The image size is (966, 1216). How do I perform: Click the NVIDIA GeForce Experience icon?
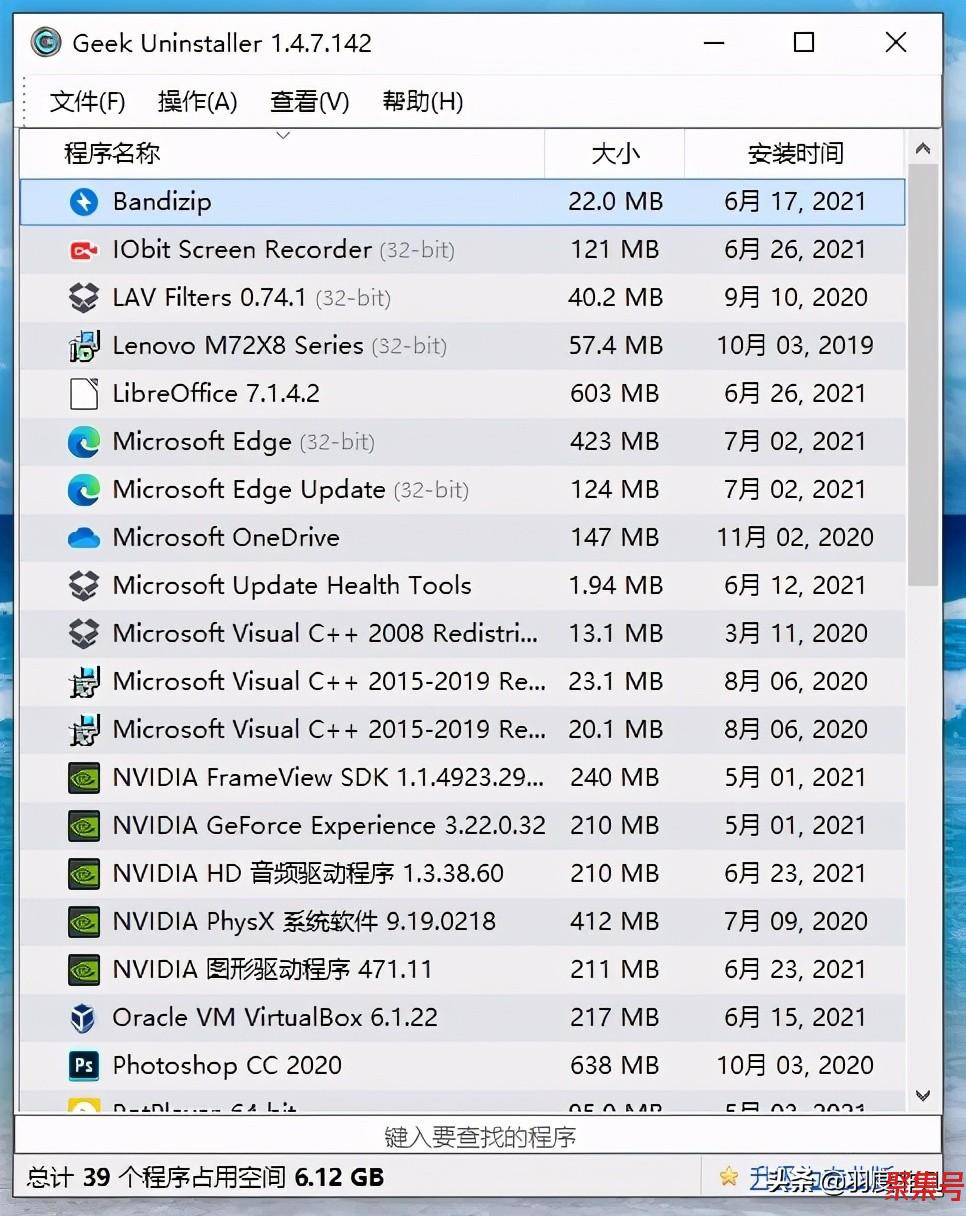(x=84, y=826)
